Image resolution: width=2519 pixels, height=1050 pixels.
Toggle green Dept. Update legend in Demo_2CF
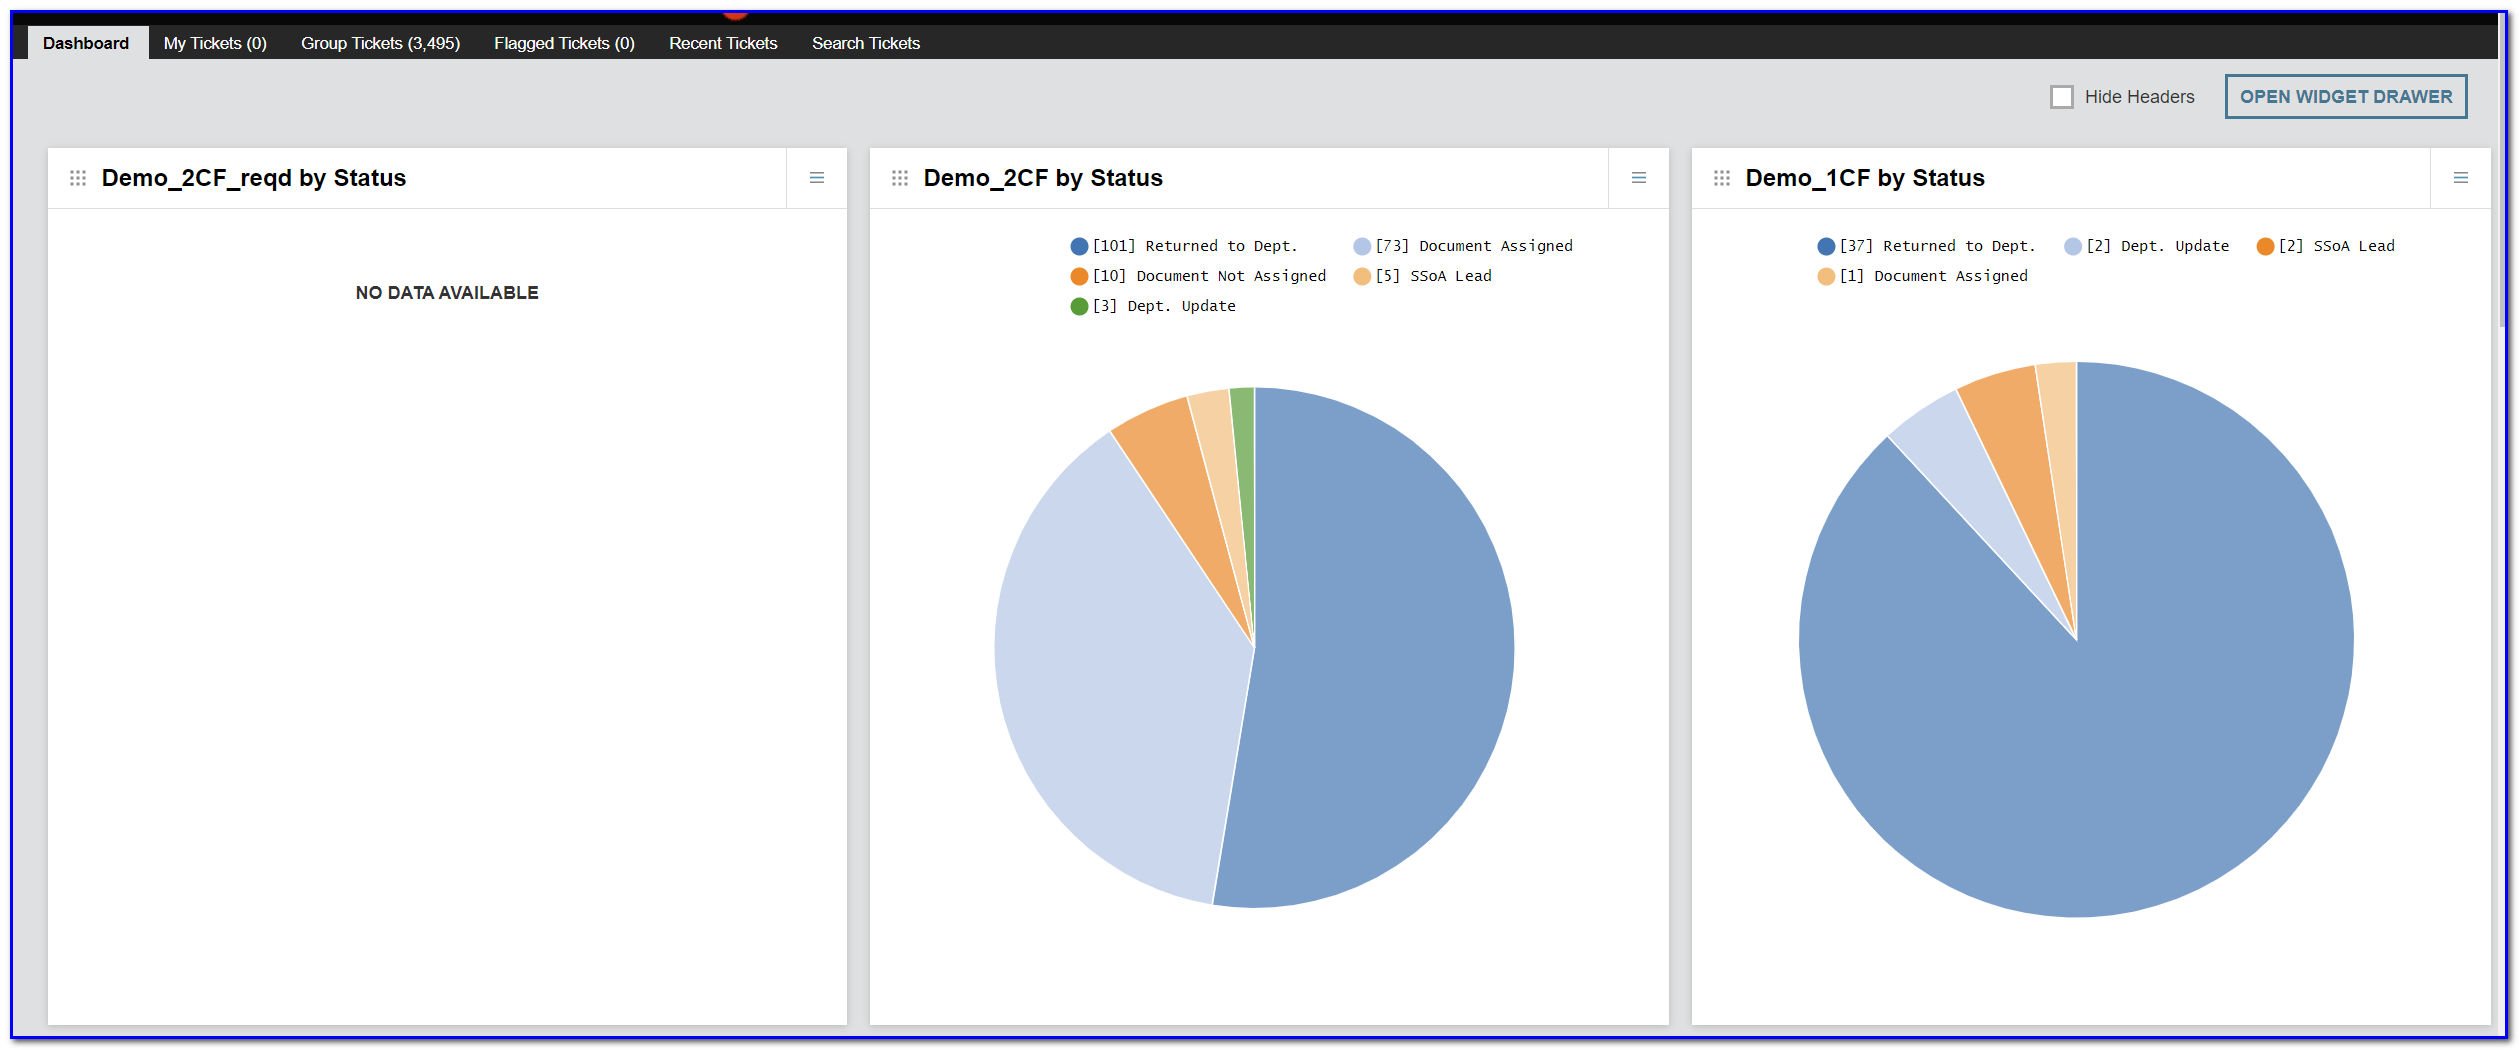coord(1153,306)
